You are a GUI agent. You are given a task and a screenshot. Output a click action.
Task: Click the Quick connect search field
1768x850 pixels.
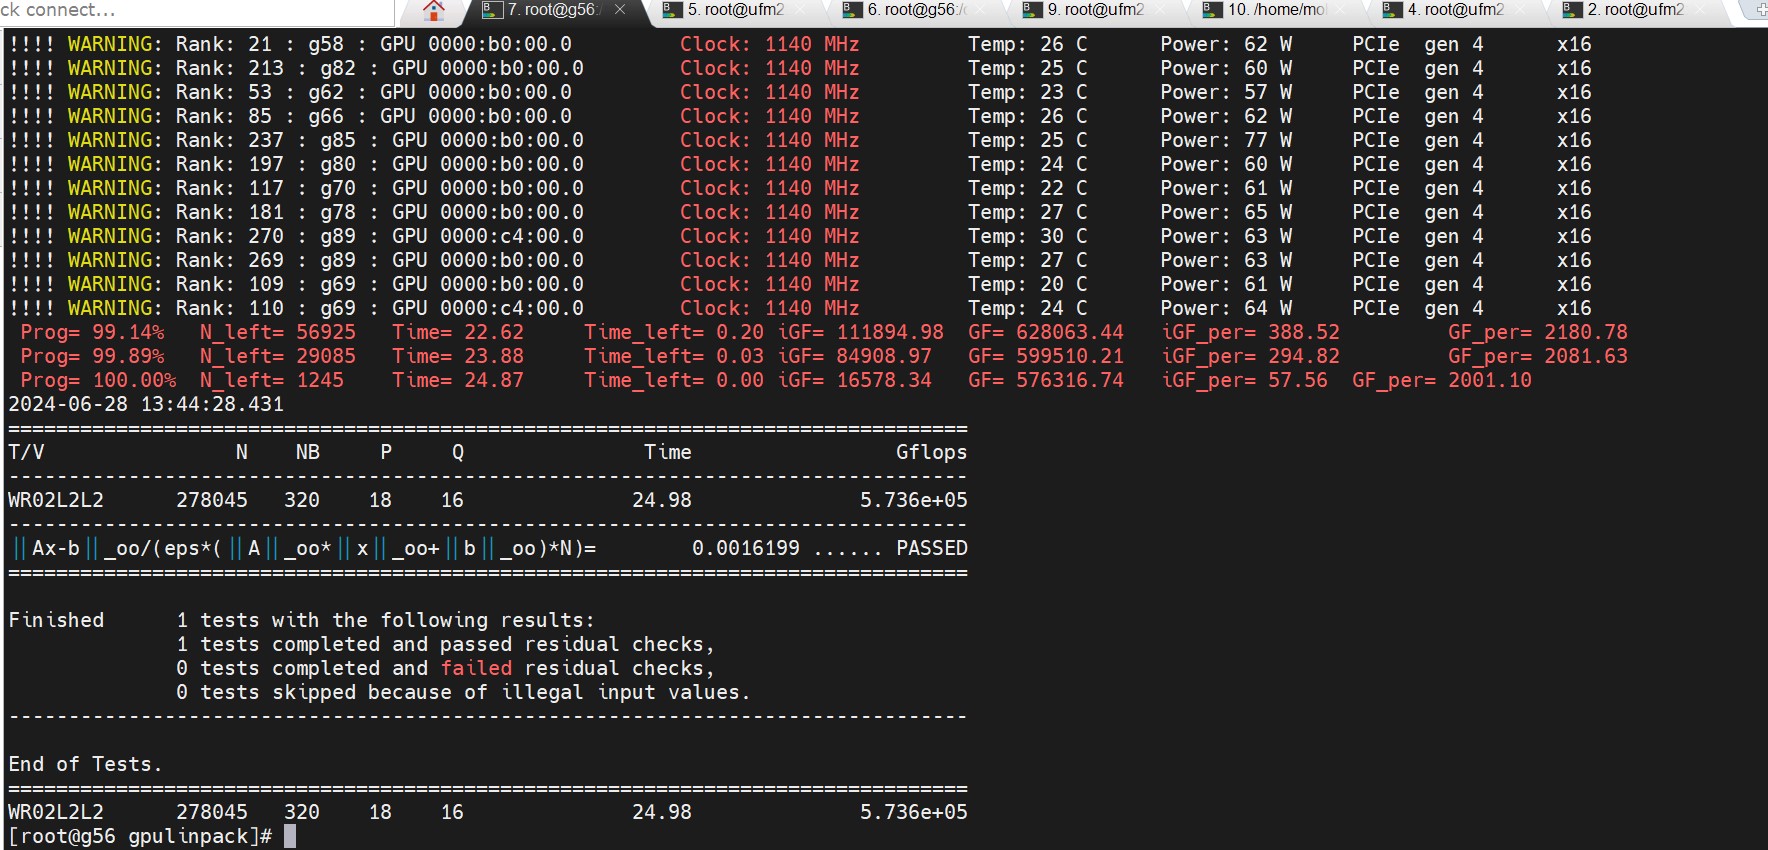pyautogui.click(x=197, y=11)
